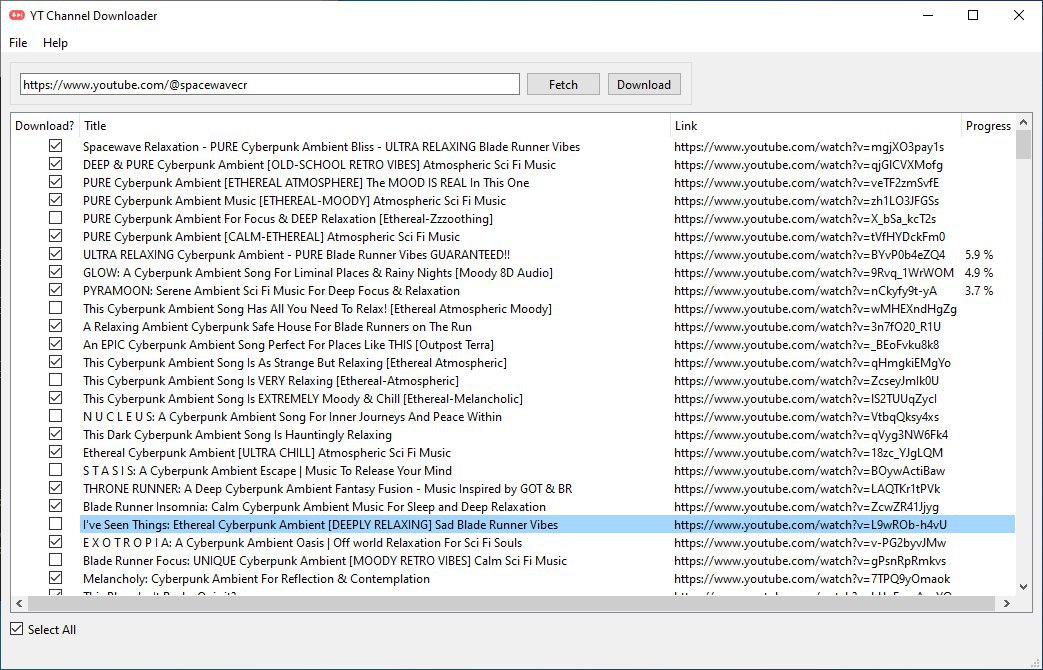1043x670 pixels.
Task: Open the Help menu
Action: (x=55, y=43)
